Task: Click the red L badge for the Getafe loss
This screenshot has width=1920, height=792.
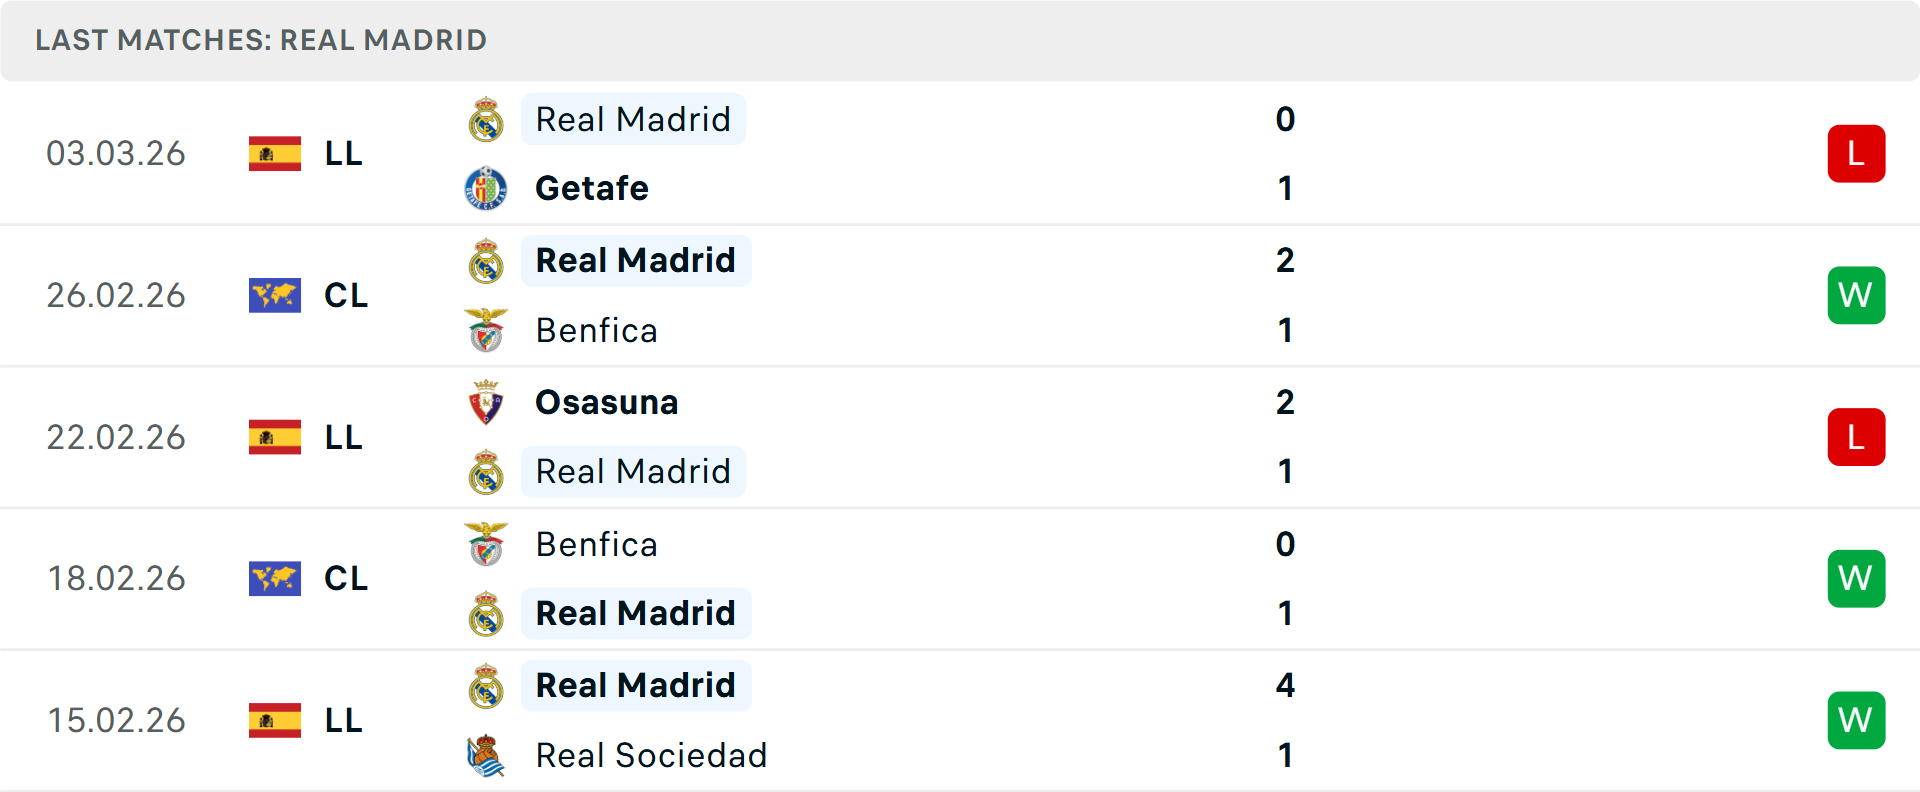Action: [x=1856, y=153]
